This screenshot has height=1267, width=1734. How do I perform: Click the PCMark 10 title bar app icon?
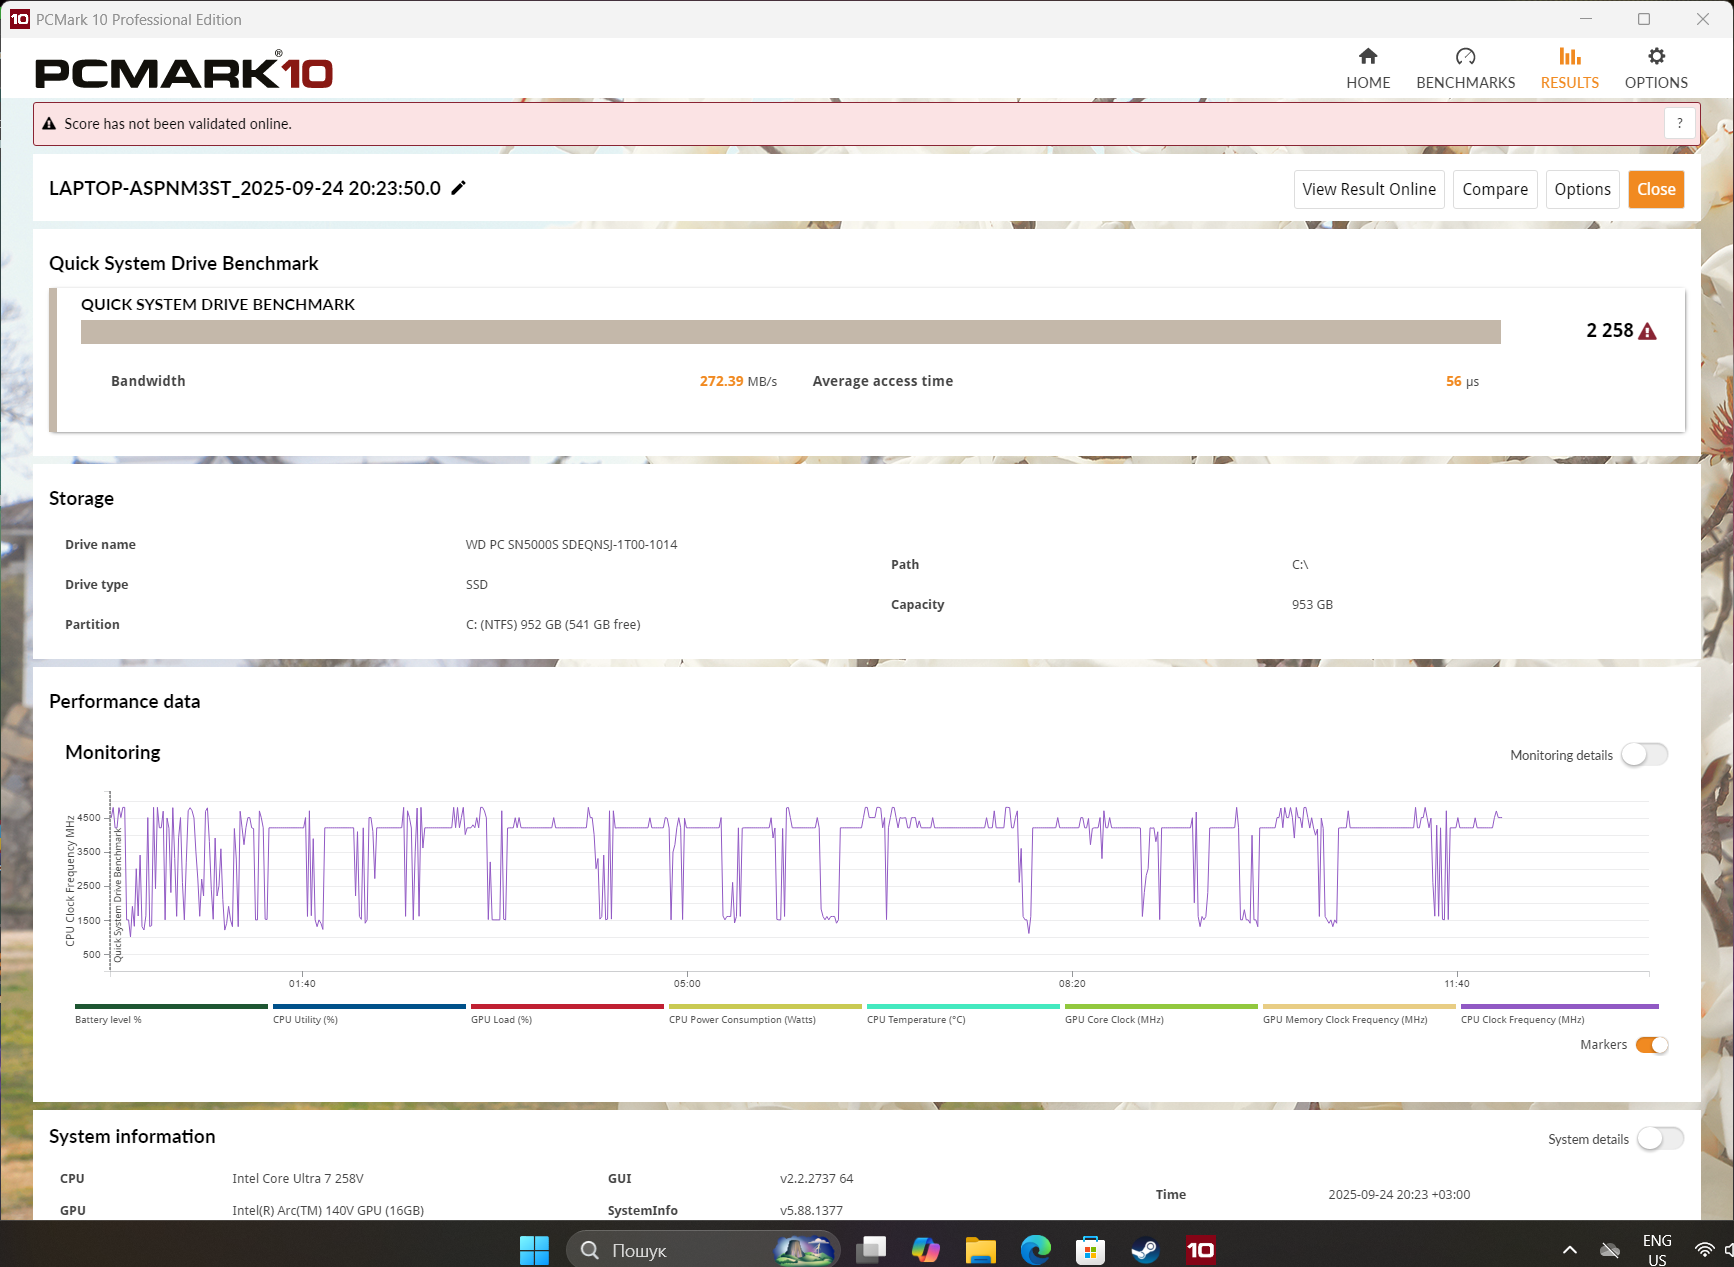(19, 19)
